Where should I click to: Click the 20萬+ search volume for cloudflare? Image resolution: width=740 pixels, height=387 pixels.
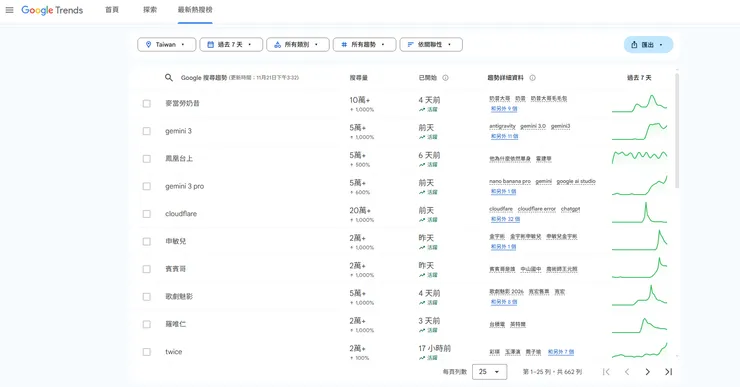coord(360,210)
